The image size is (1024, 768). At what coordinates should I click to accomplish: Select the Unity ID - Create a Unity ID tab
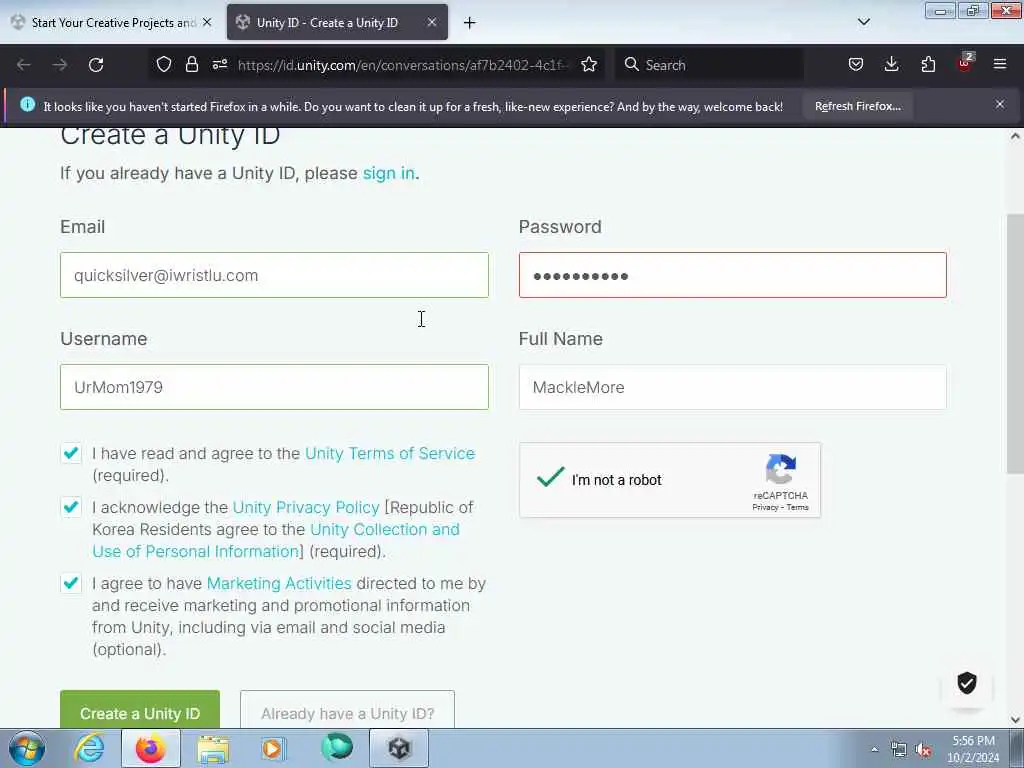tap(337, 22)
